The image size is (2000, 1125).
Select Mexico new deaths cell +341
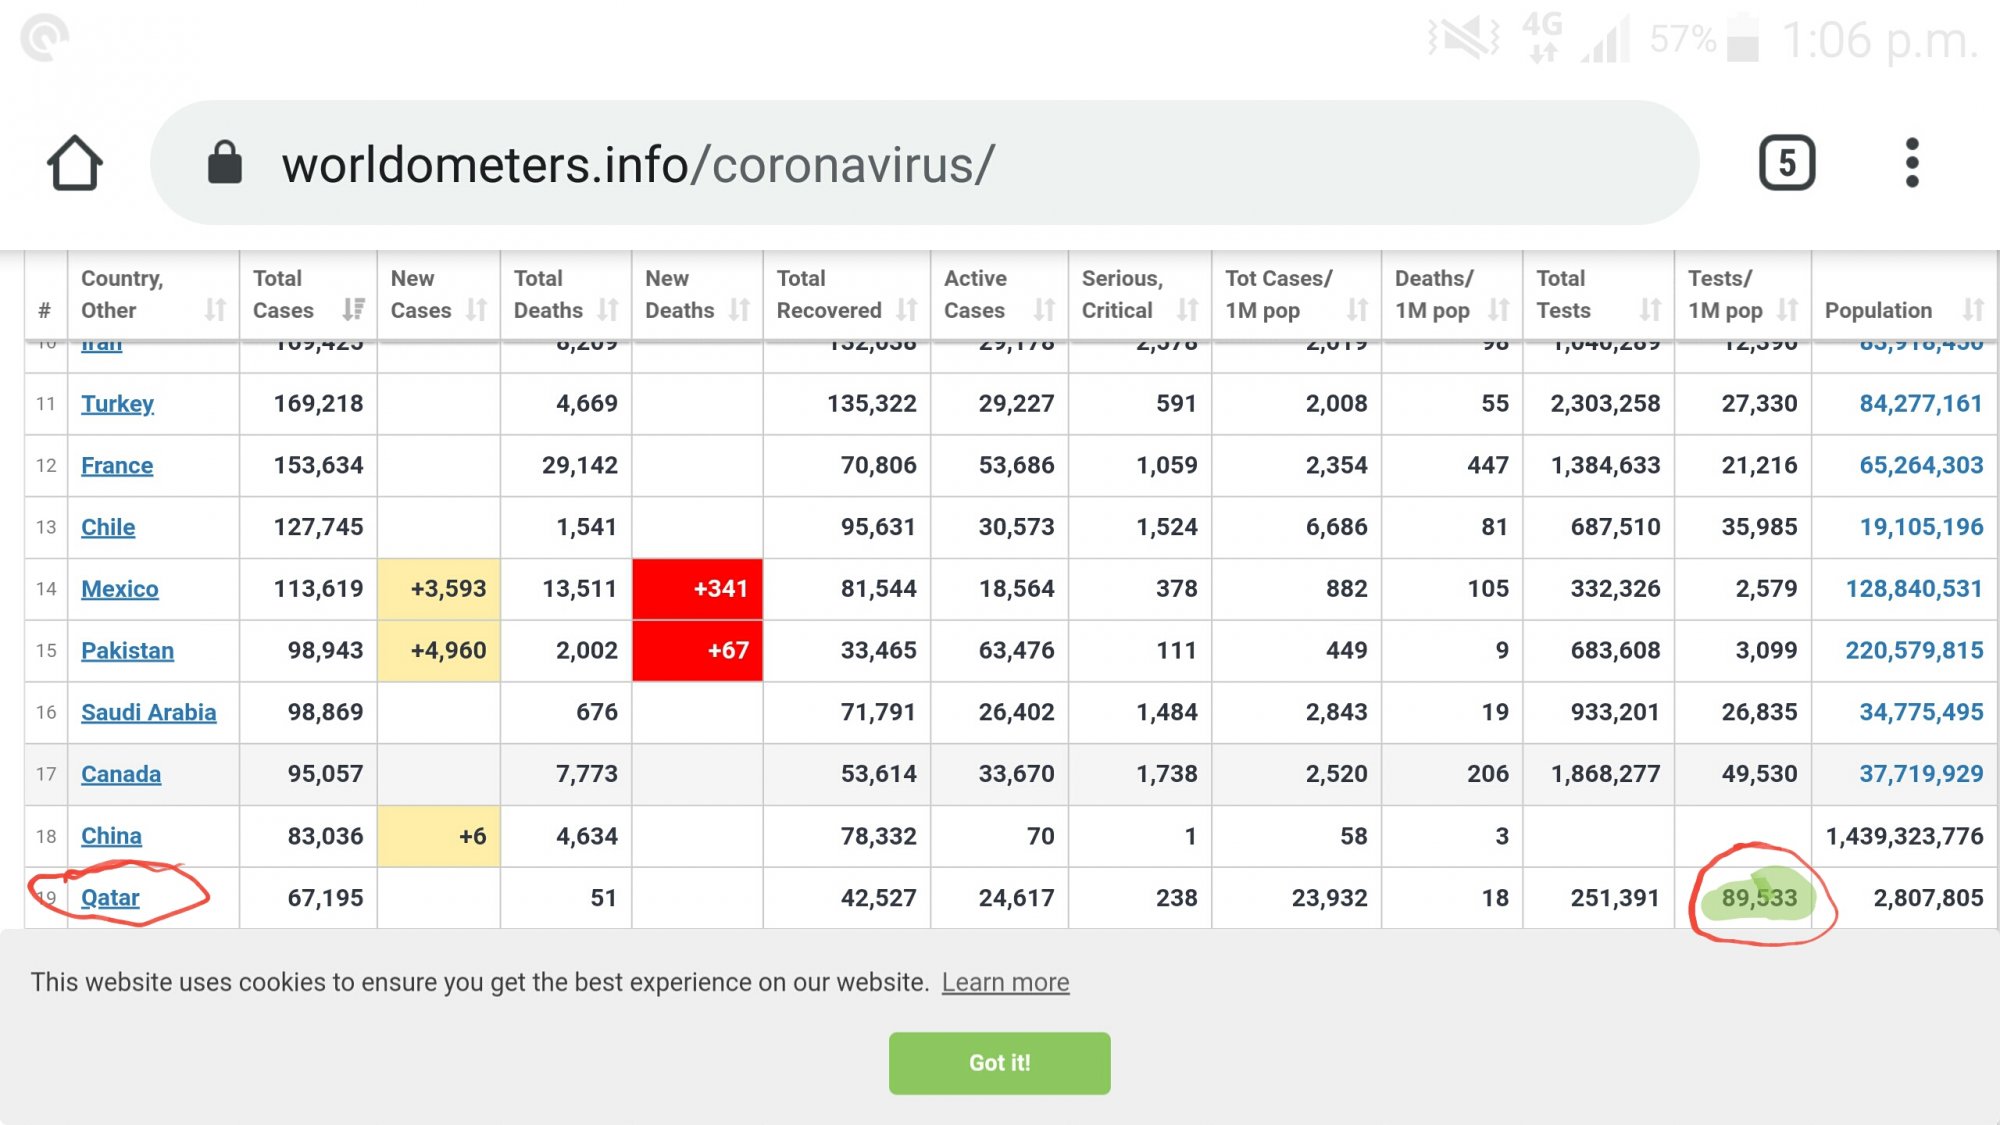(x=697, y=589)
